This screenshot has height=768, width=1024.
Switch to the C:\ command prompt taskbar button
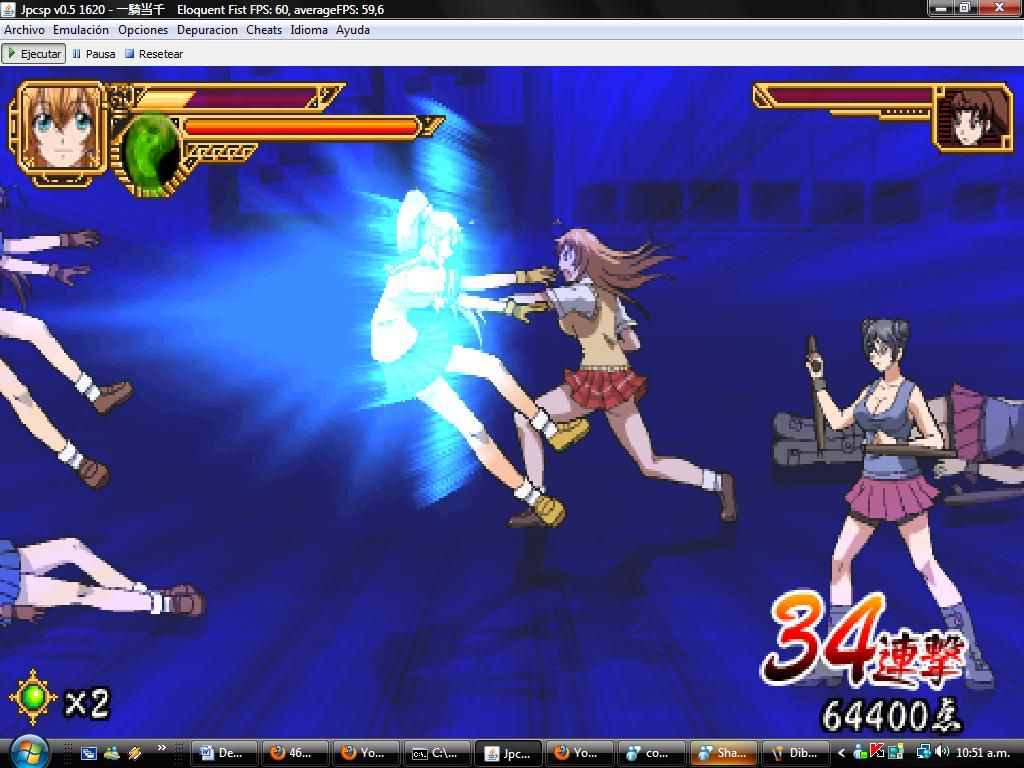pyautogui.click(x=437, y=753)
